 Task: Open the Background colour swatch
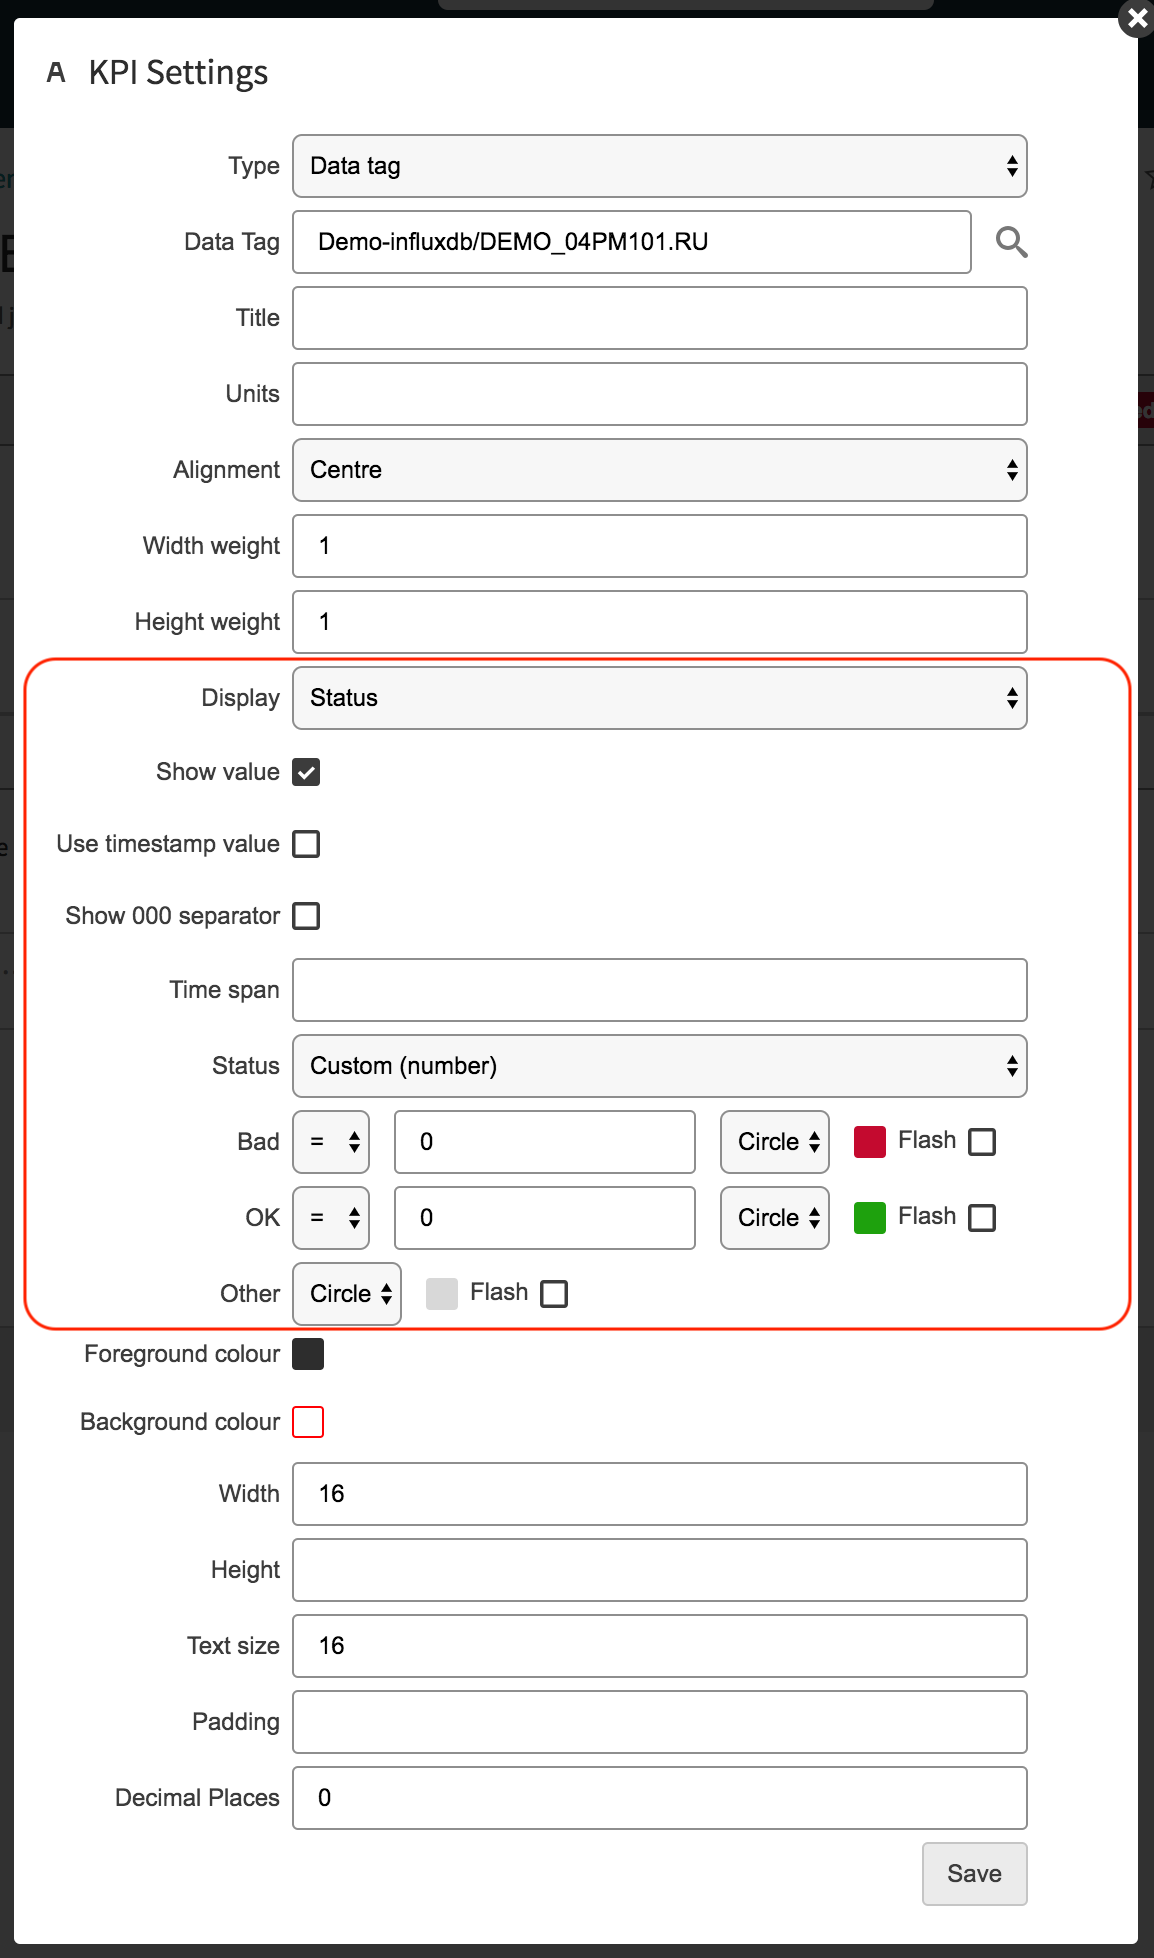pos(308,1422)
